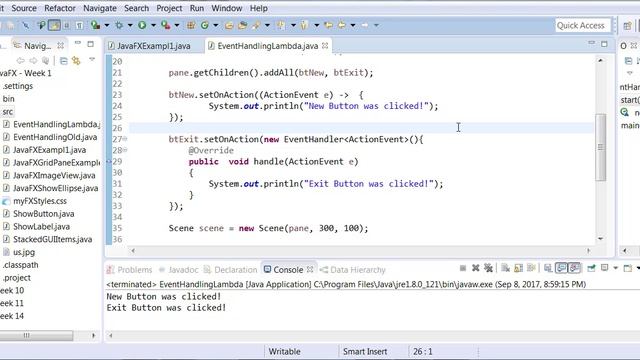Switch to the Declaration tab
640x360 pixels.
coord(231,270)
